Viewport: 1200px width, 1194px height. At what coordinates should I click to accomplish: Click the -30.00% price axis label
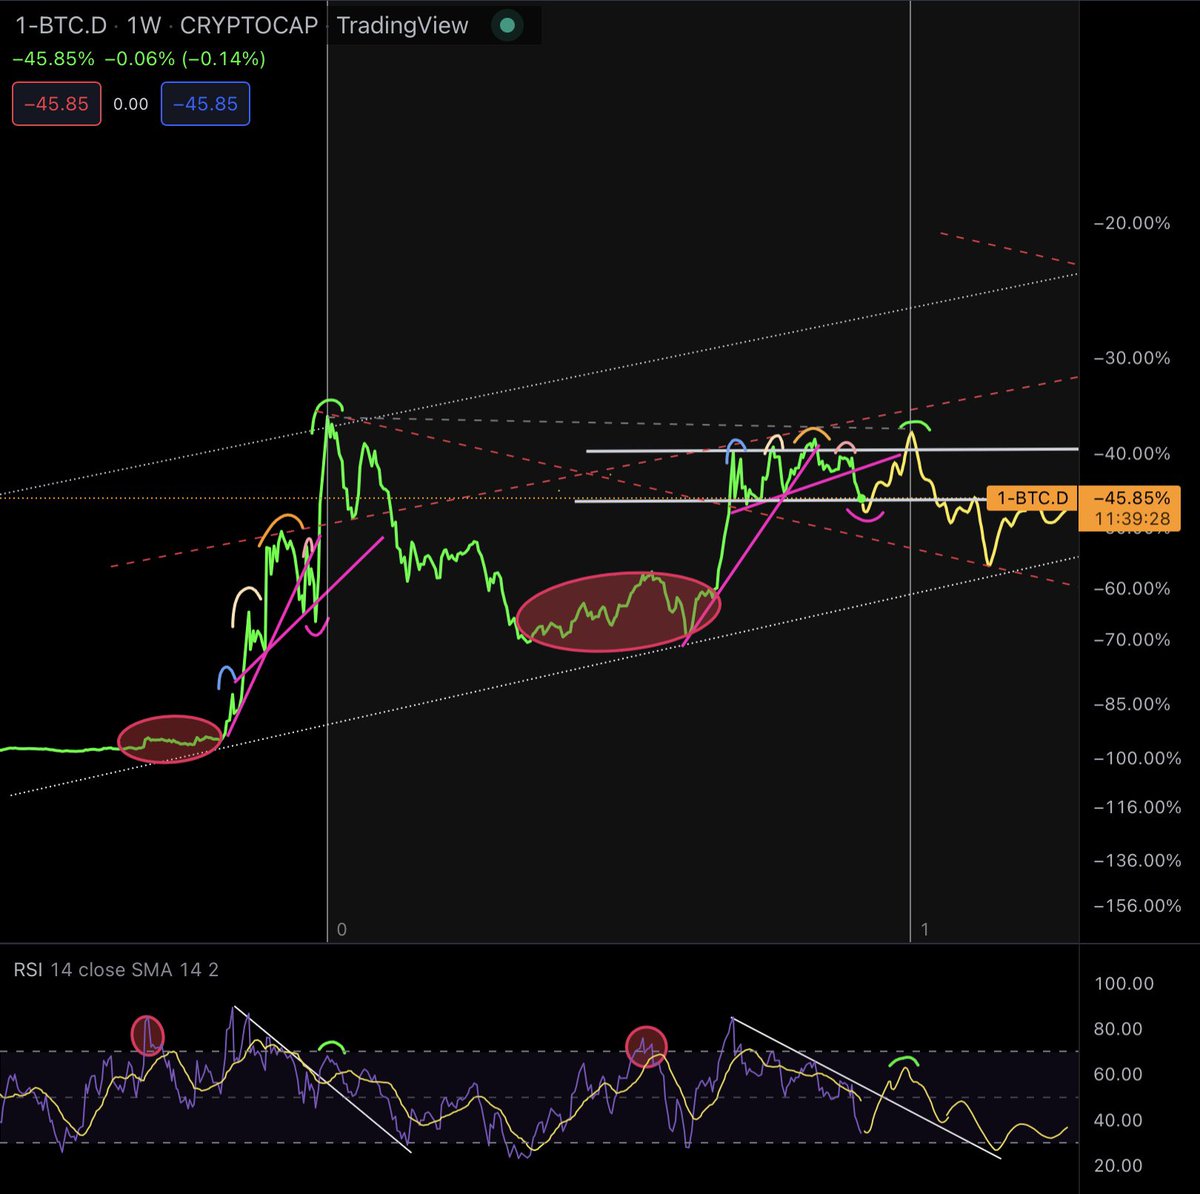click(1133, 358)
